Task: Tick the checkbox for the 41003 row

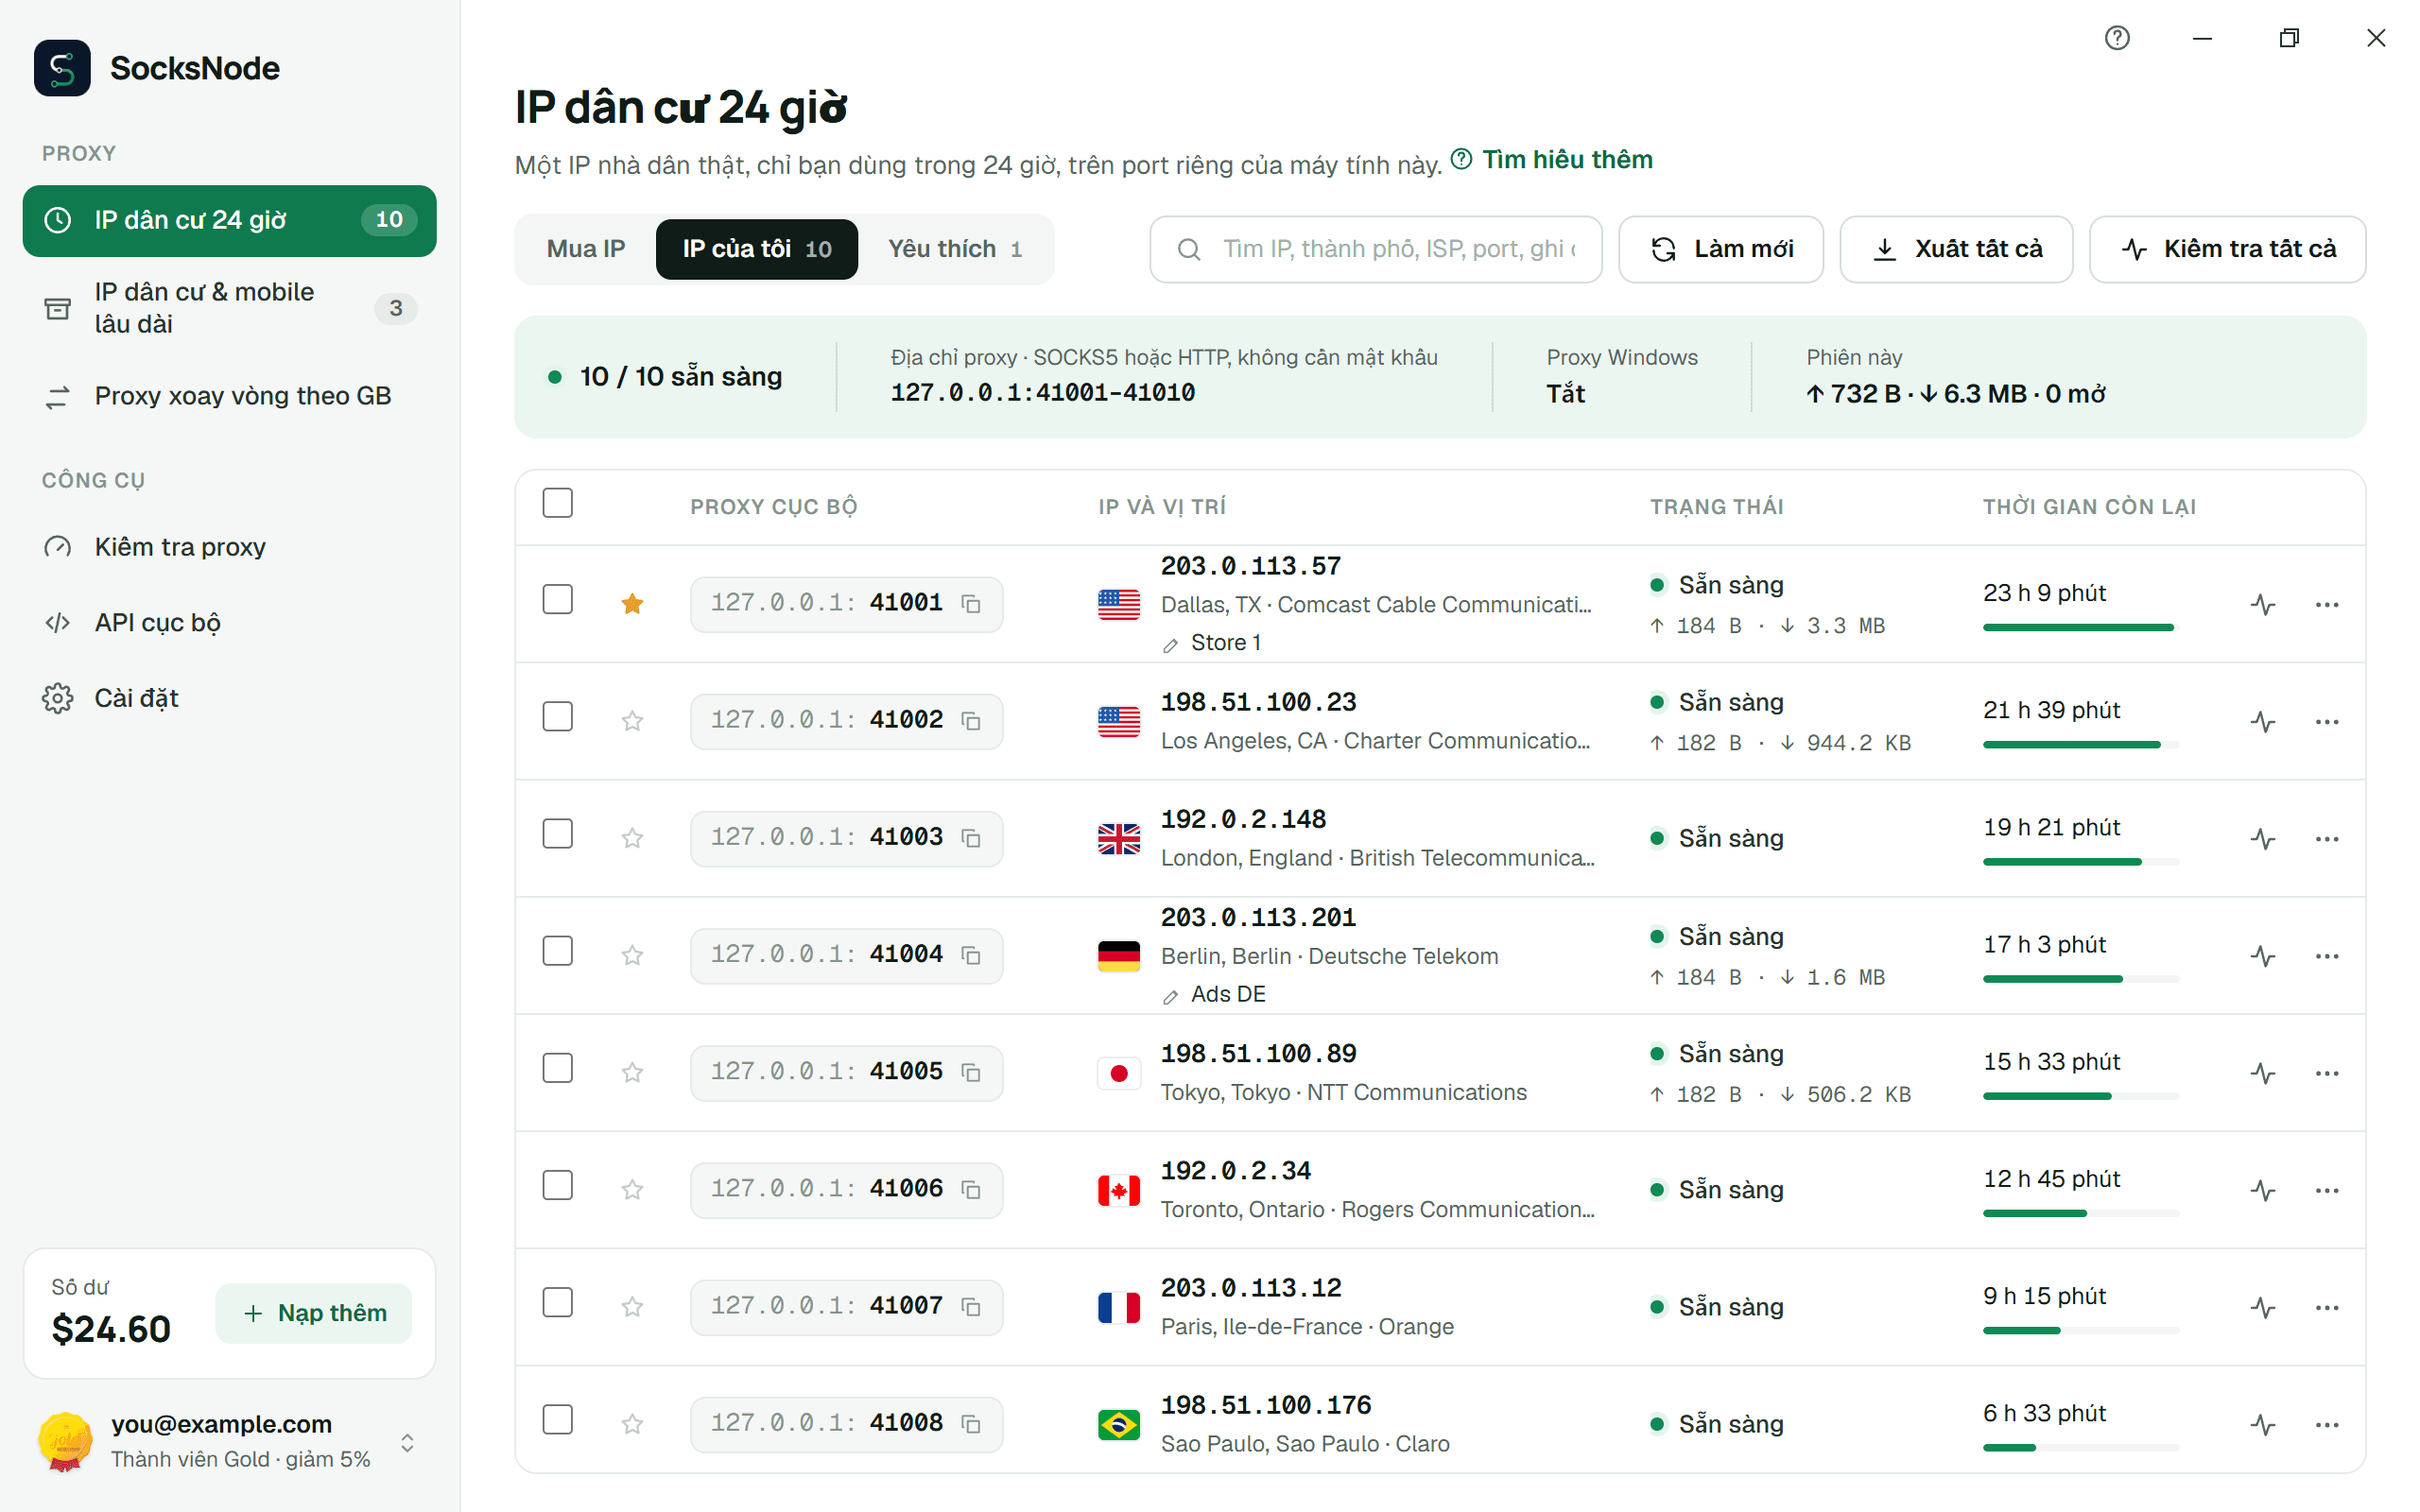Action: [x=557, y=834]
